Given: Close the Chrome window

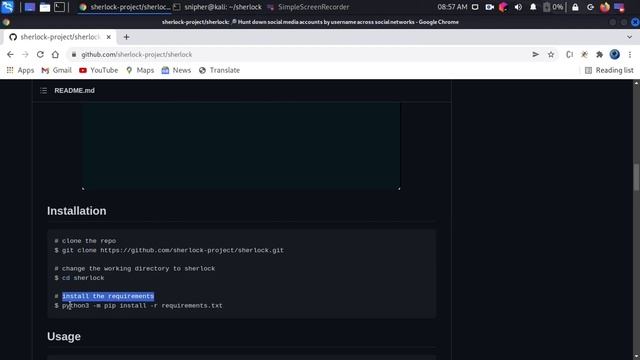Looking at the screenshot, I should point(635,22).
